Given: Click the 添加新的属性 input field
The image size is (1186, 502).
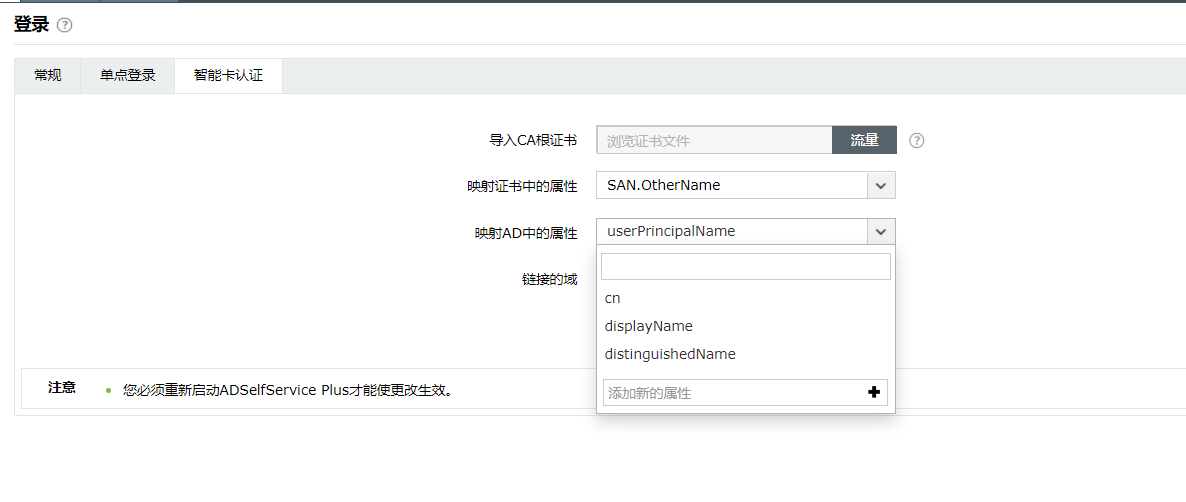Looking at the screenshot, I should pos(732,393).
